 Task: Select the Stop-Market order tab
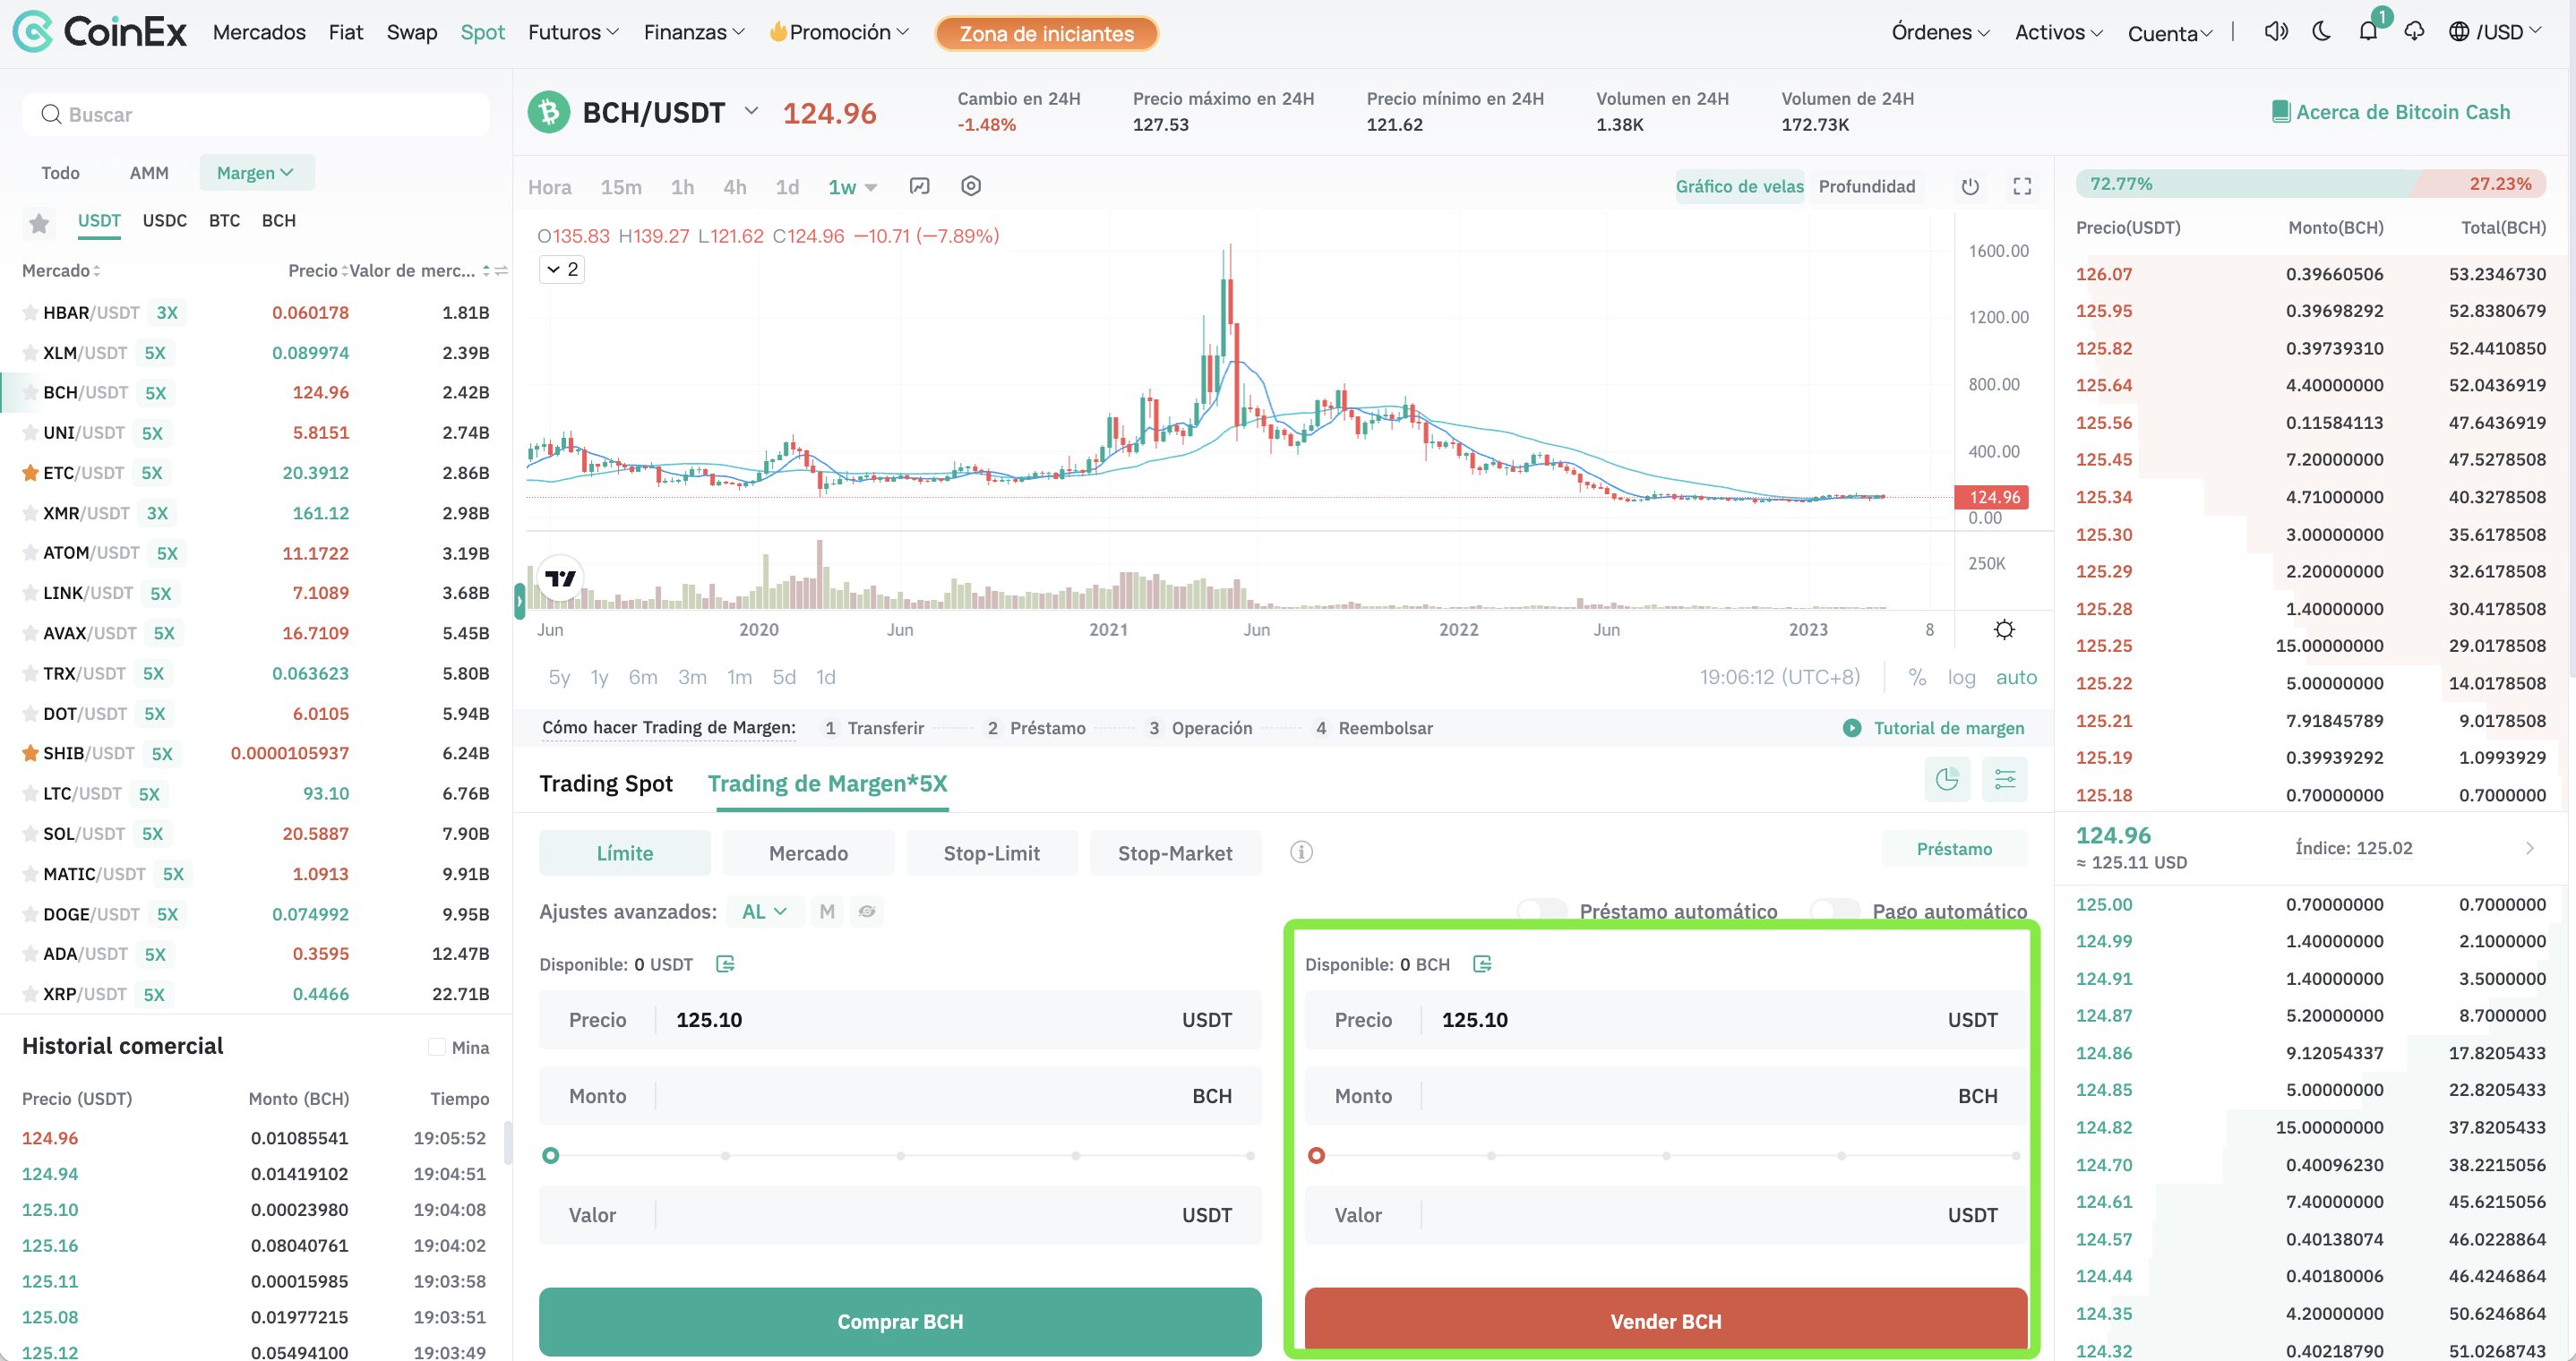click(x=1175, y=853)
